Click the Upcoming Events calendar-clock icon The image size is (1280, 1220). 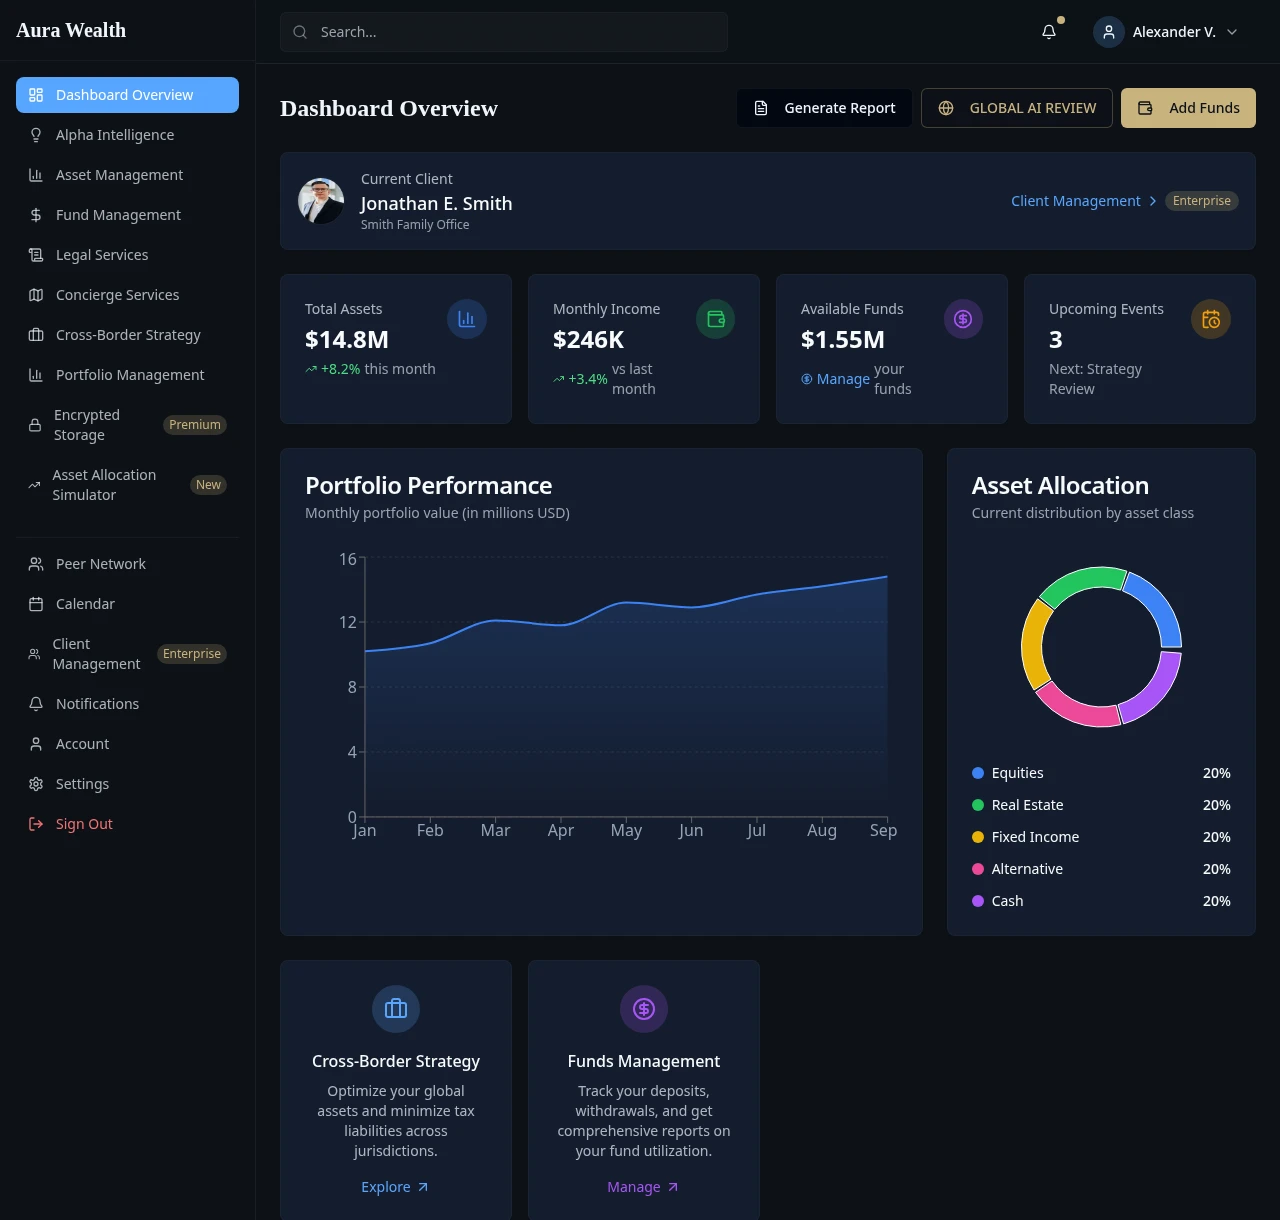(1211, 319)
